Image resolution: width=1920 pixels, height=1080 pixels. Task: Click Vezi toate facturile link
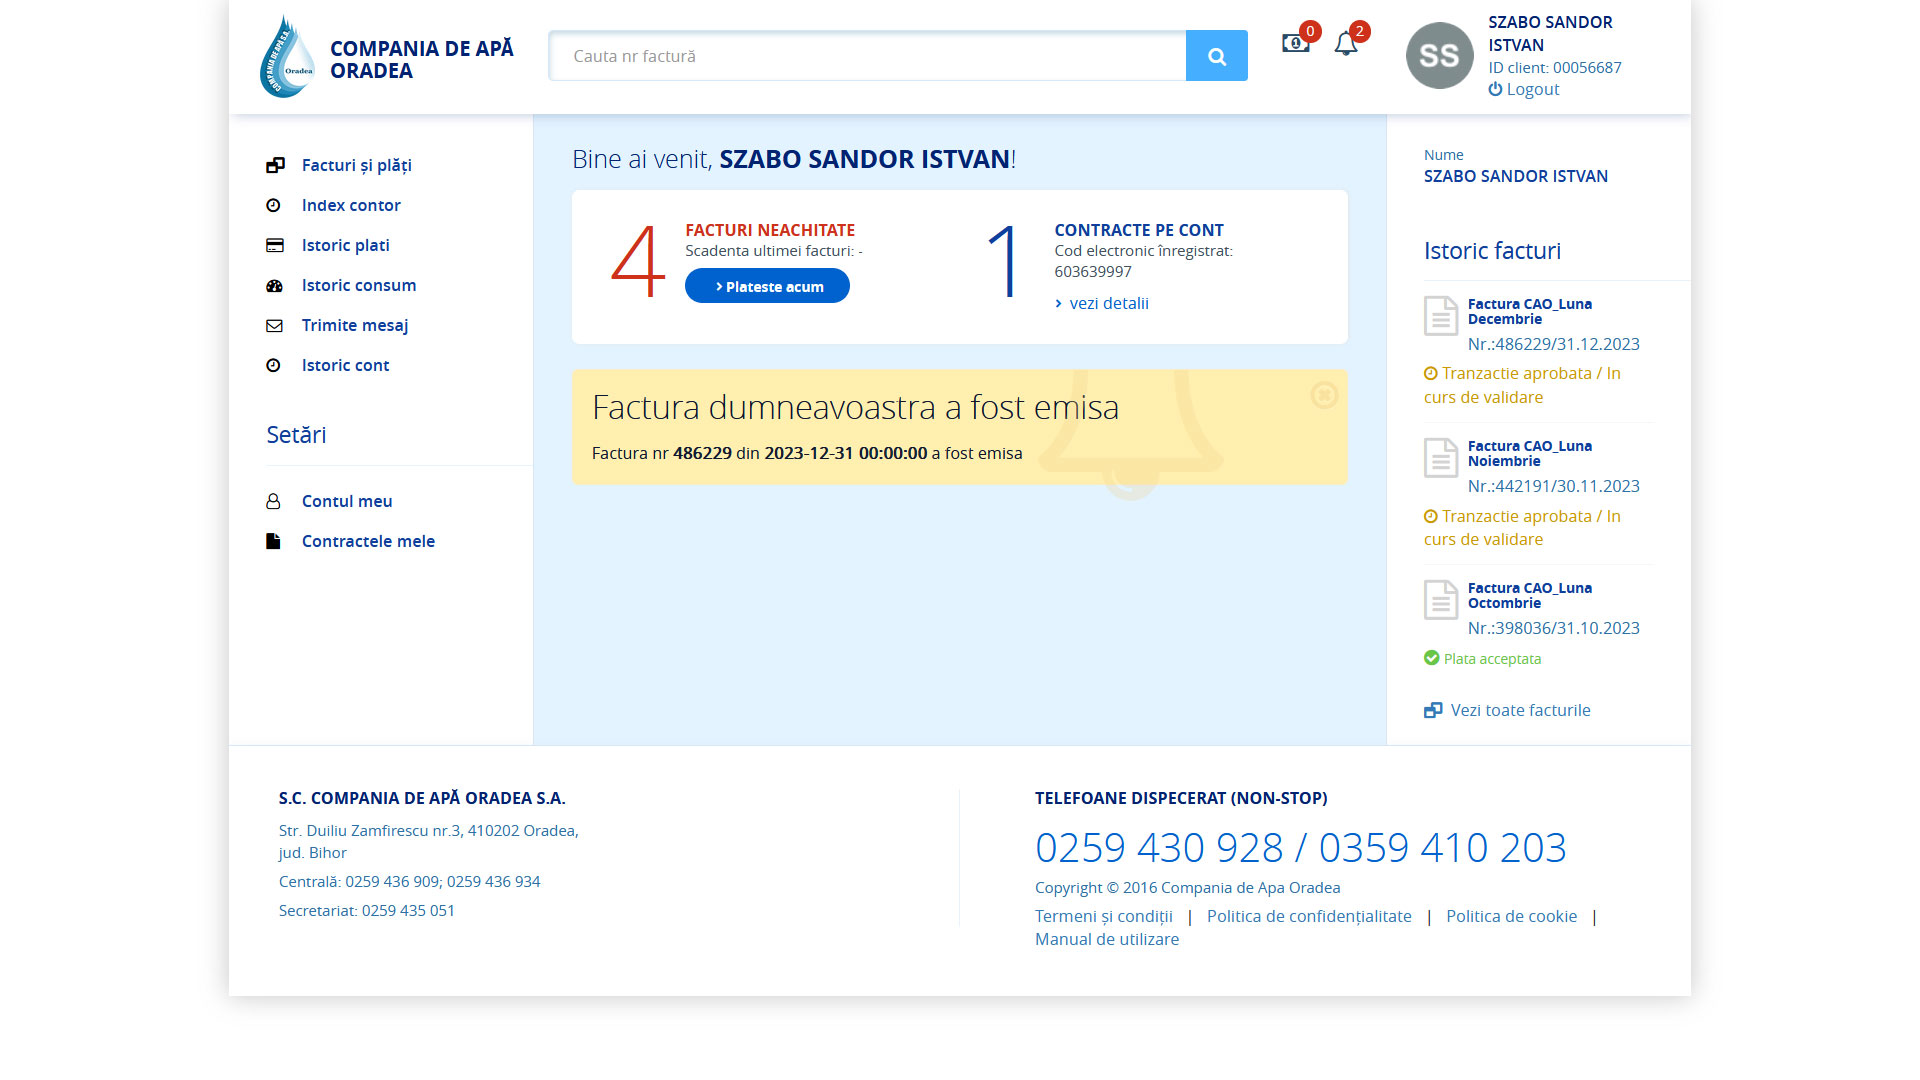1519,710
